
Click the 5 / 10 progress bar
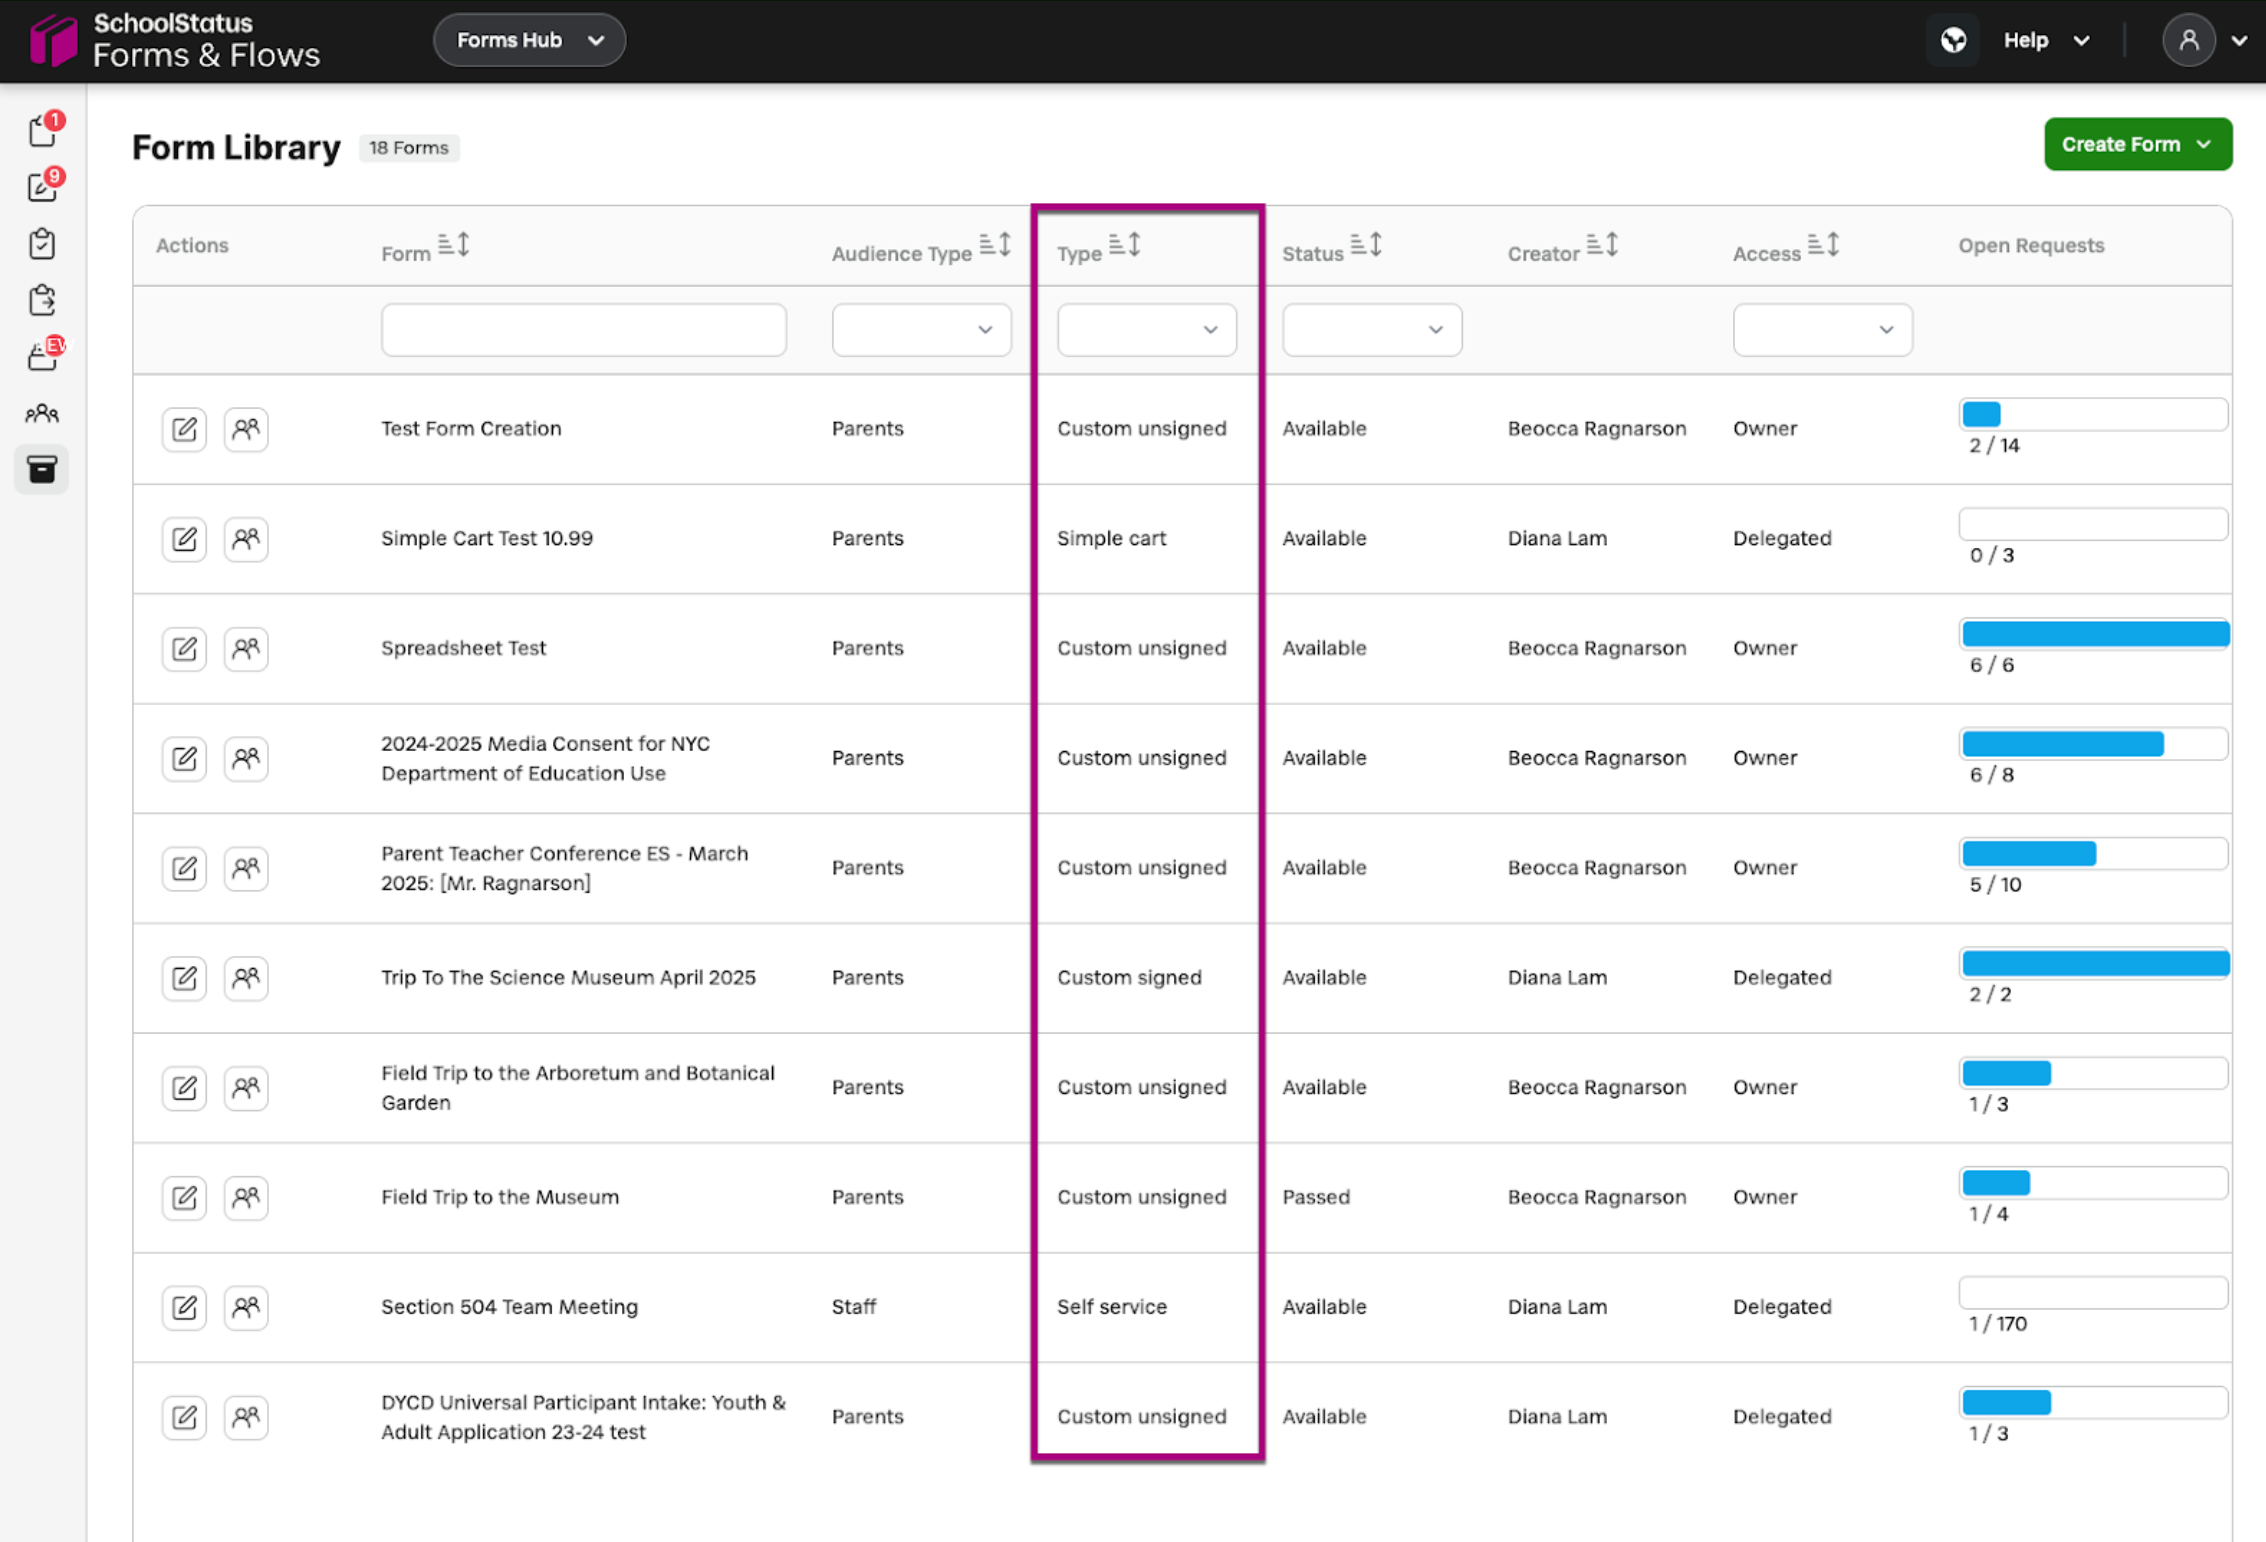click(2093, 853)
